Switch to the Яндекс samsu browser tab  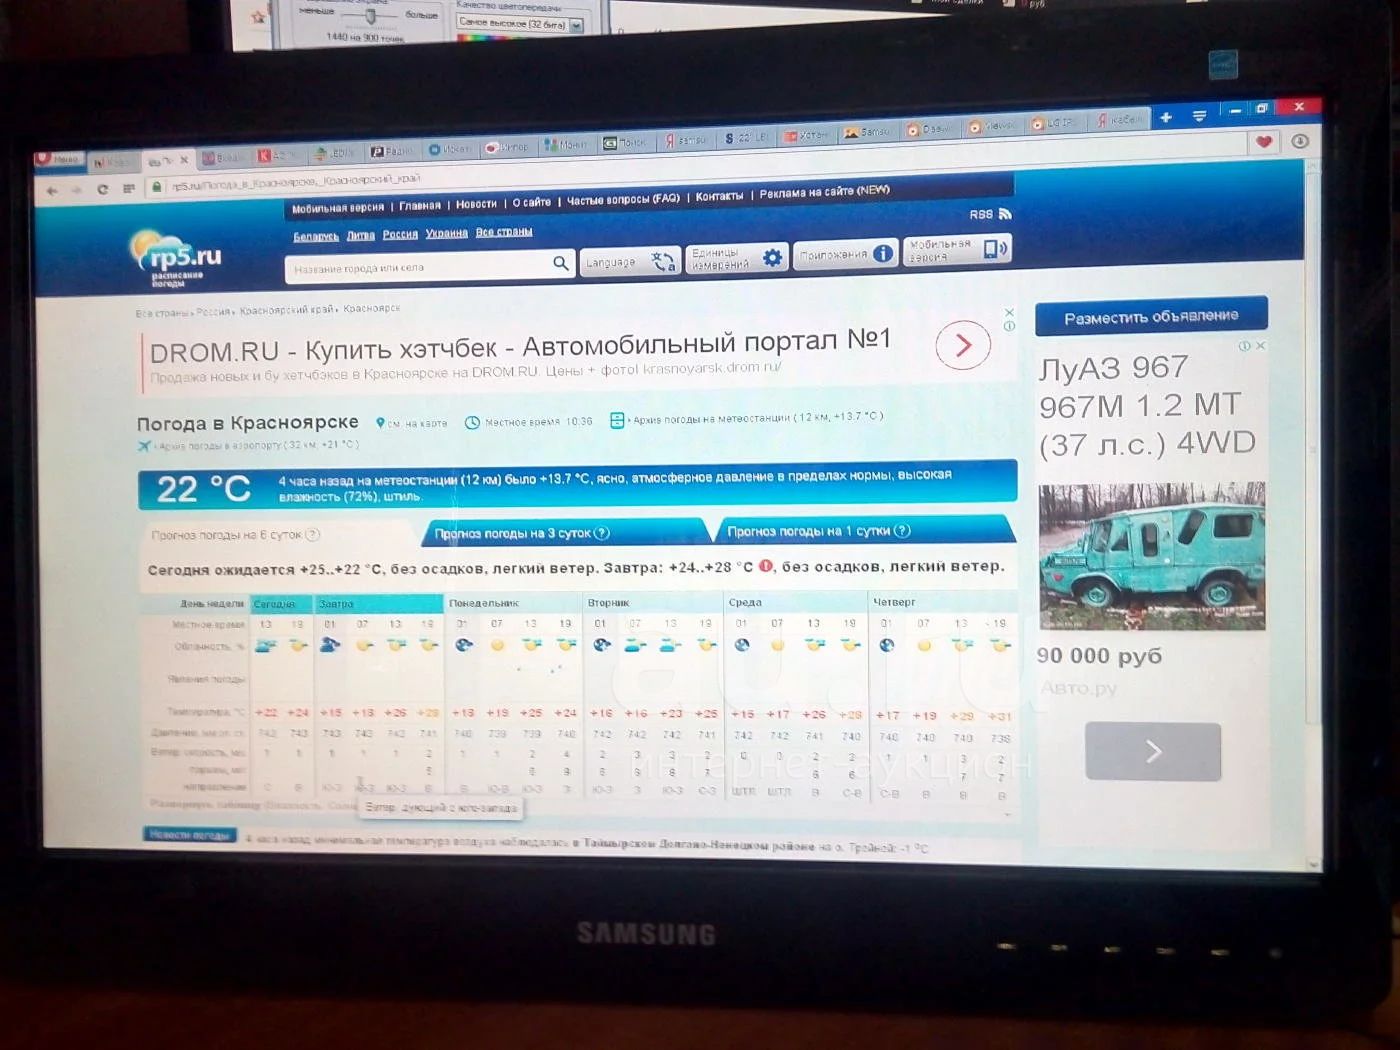click(686, 141)
